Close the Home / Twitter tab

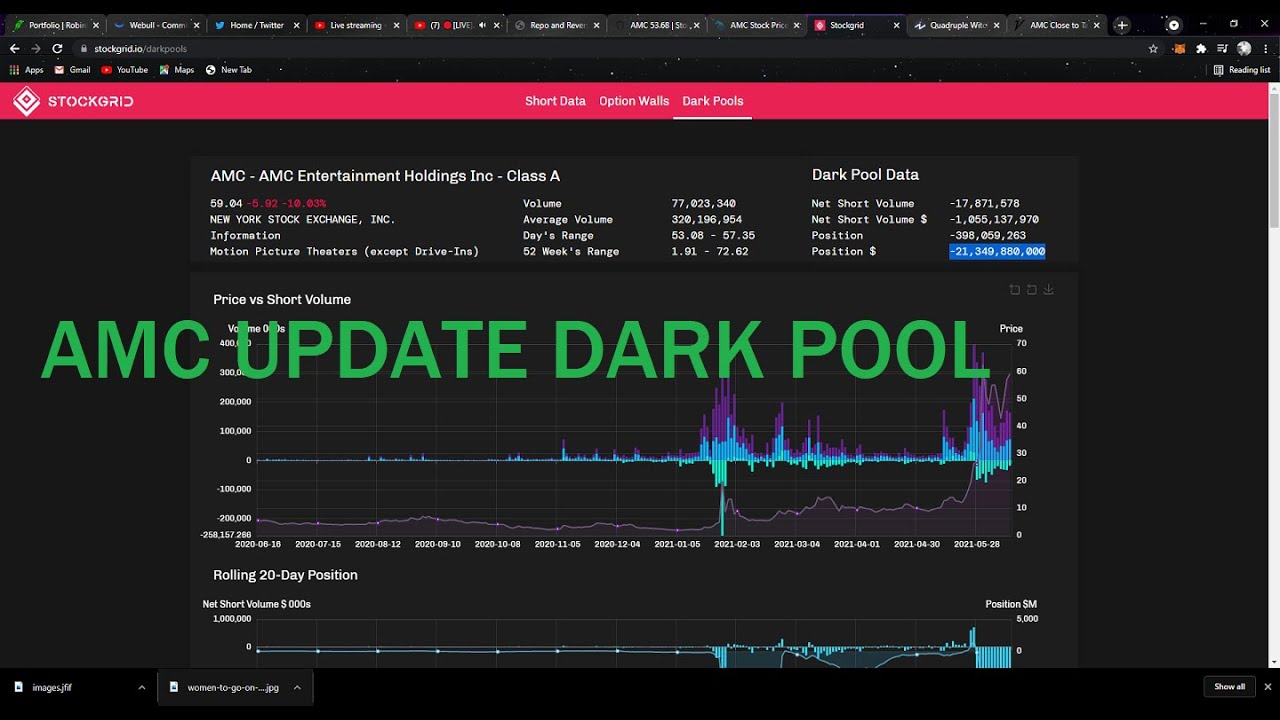tap(296, 25)
